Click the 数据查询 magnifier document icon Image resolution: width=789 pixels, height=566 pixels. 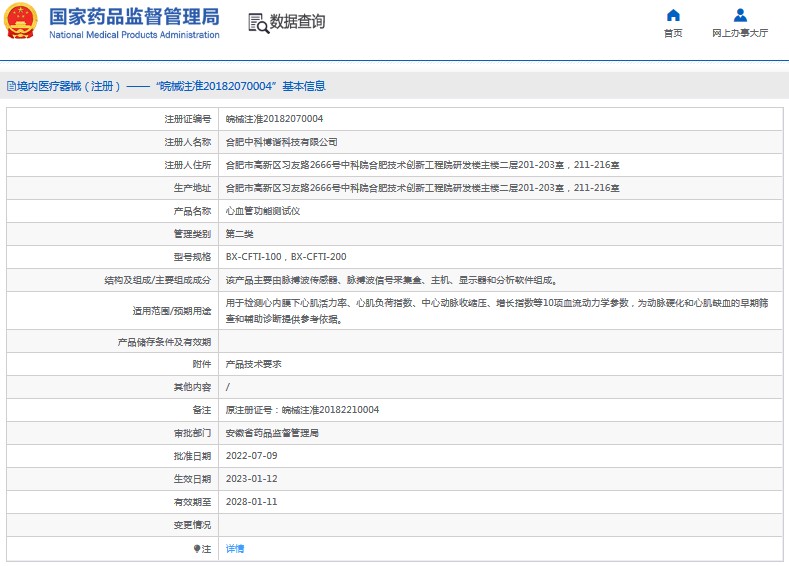pyautogui.click(x=257, y=23)
